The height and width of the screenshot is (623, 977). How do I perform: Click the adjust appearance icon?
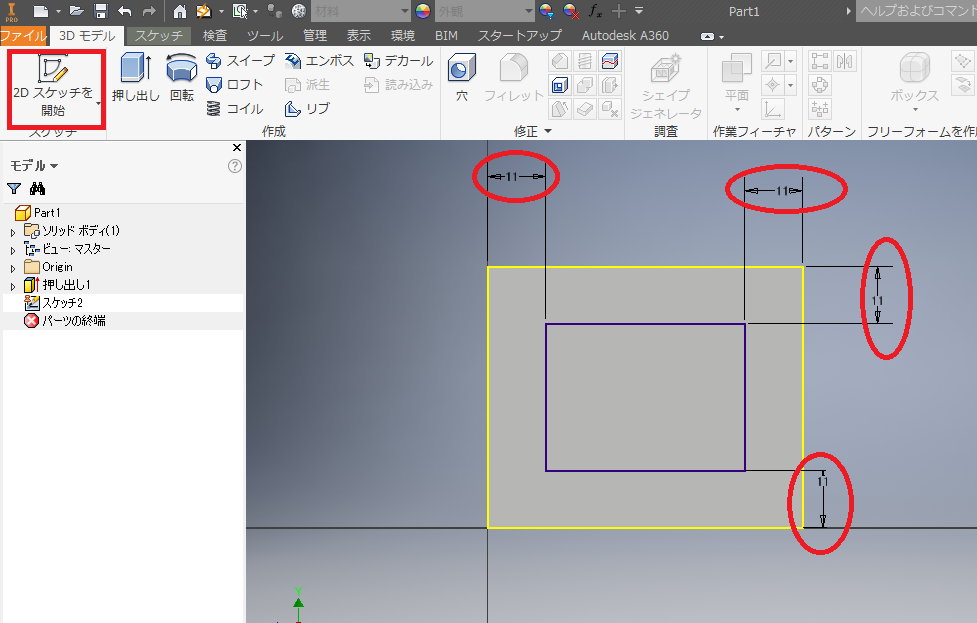[546, 11]
